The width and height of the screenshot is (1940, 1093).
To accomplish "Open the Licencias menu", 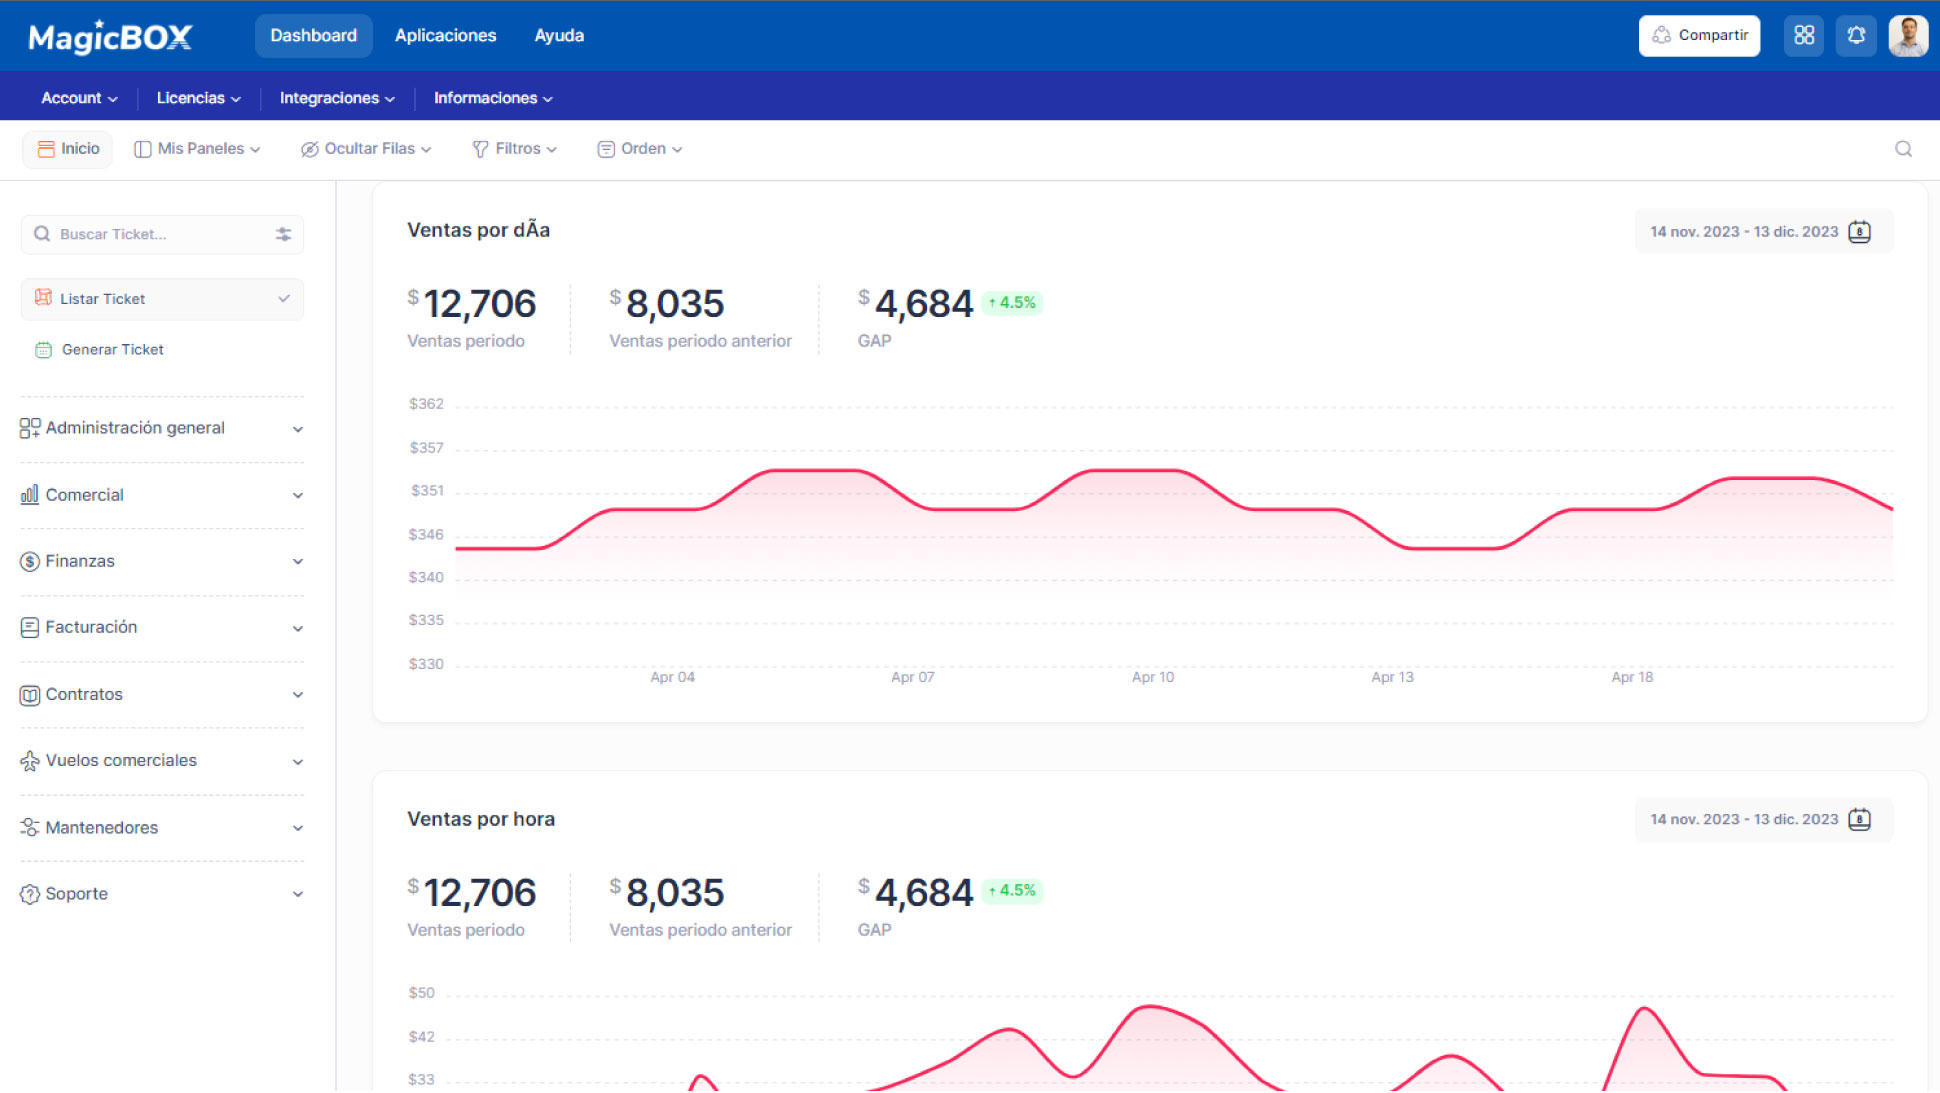I will coord(198,98).
